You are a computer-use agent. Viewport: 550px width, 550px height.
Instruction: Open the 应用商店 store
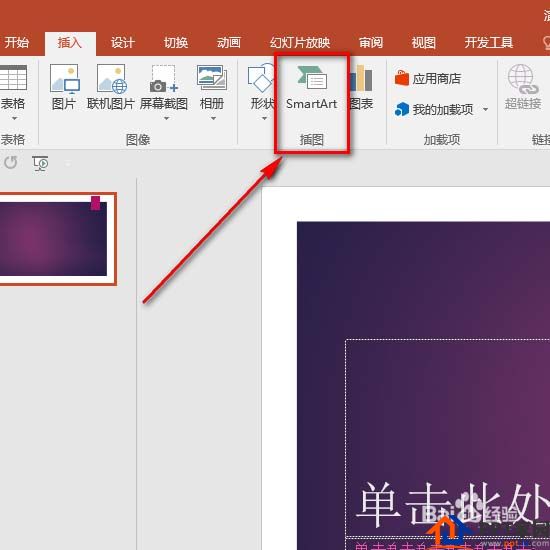point(428,79)
